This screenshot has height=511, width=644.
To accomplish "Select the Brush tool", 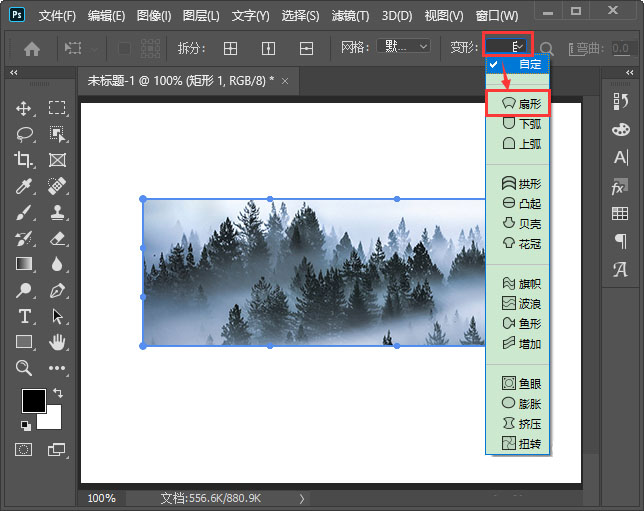I will coord(23,212).
